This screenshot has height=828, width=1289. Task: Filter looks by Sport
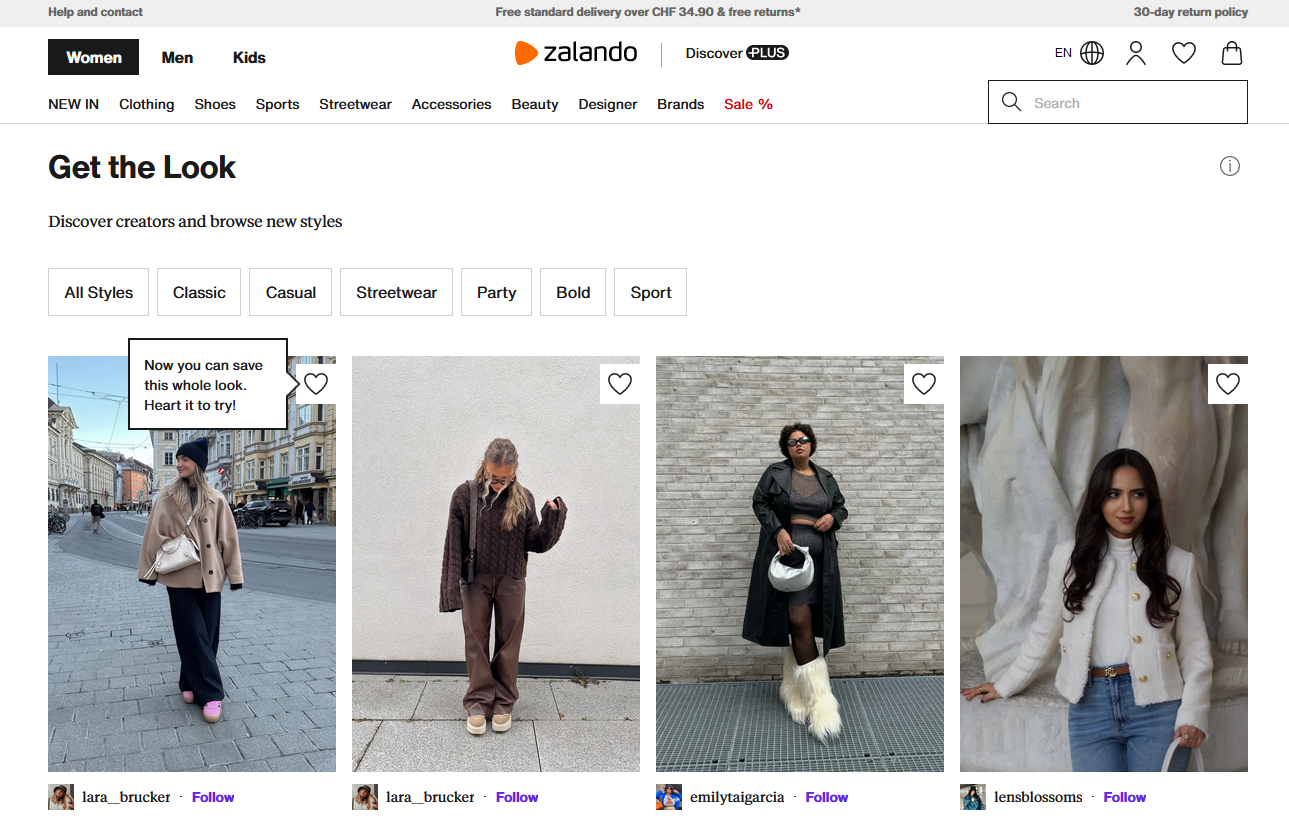click(650, 292)
